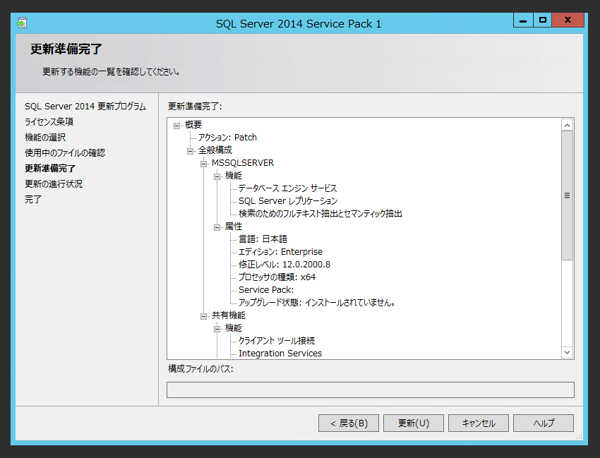The height and width of the screenshot is (458, 600).
Task: Collapse the 全般構成 tree node
Action: (190, 151)
